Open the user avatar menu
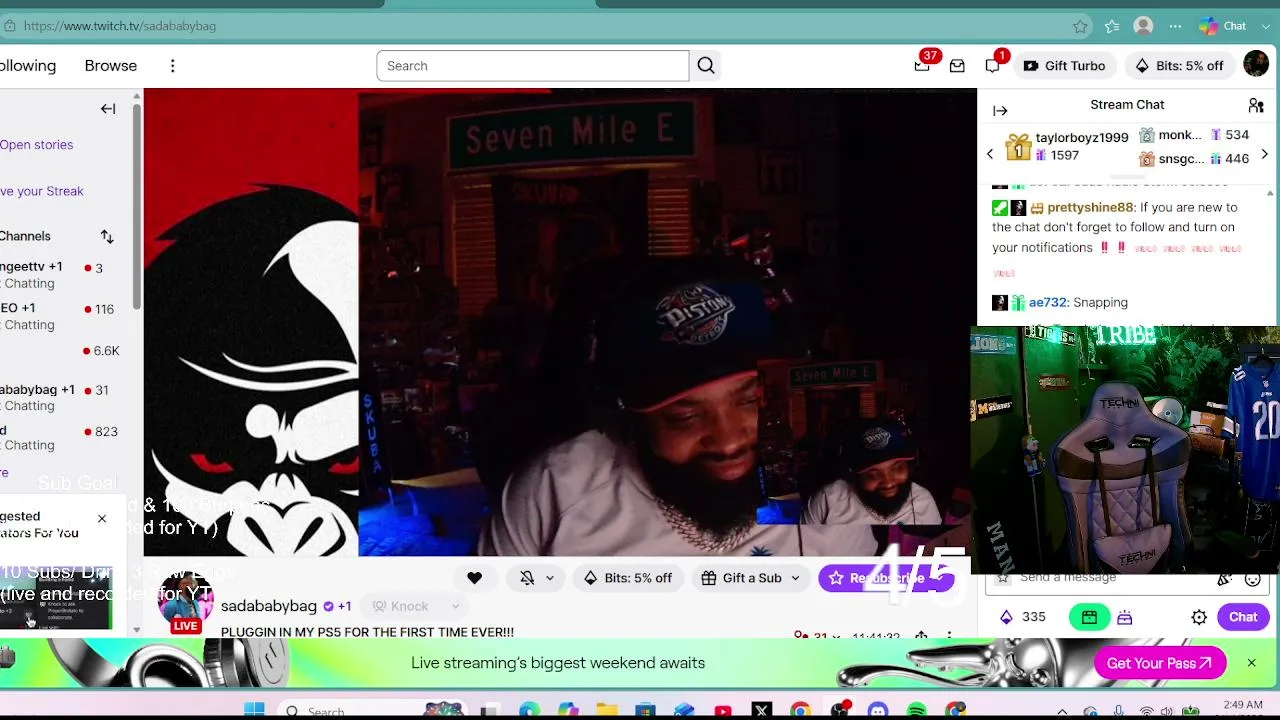Viewport: 1280px width, 720px height. pos(1256,65)
